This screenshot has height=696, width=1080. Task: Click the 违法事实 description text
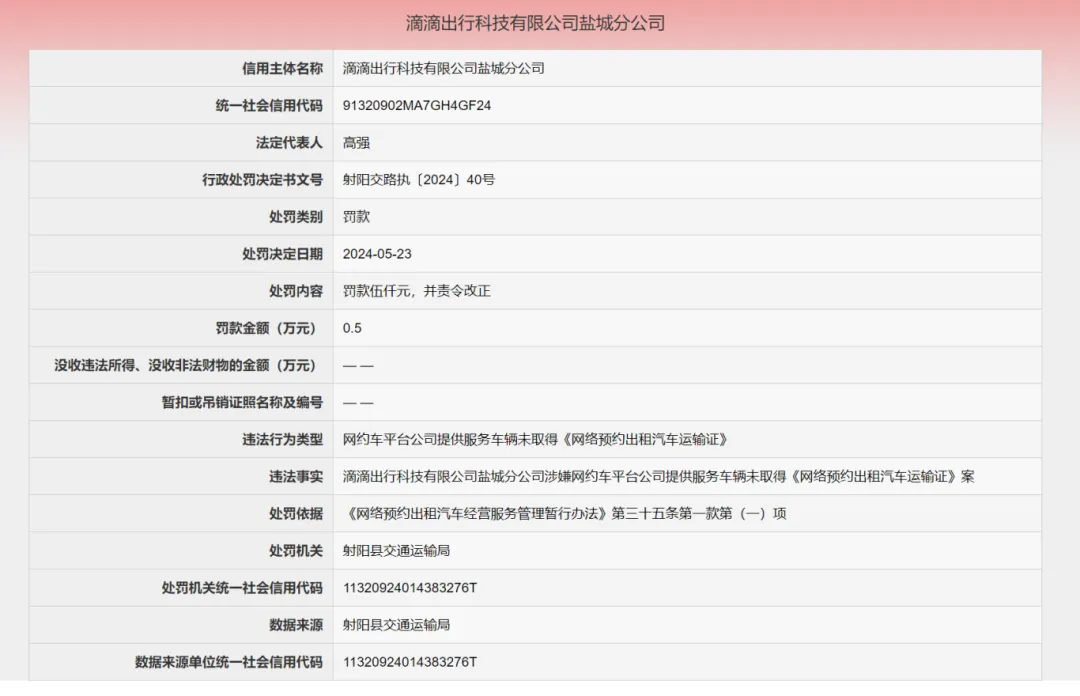click(658, 477)
